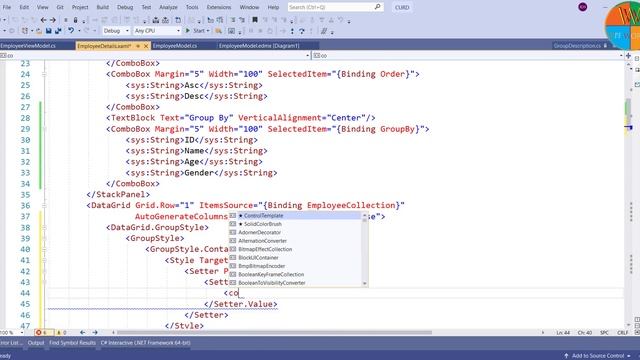Select SolidColorBrush in the IntelliSense list

[295, 224]
